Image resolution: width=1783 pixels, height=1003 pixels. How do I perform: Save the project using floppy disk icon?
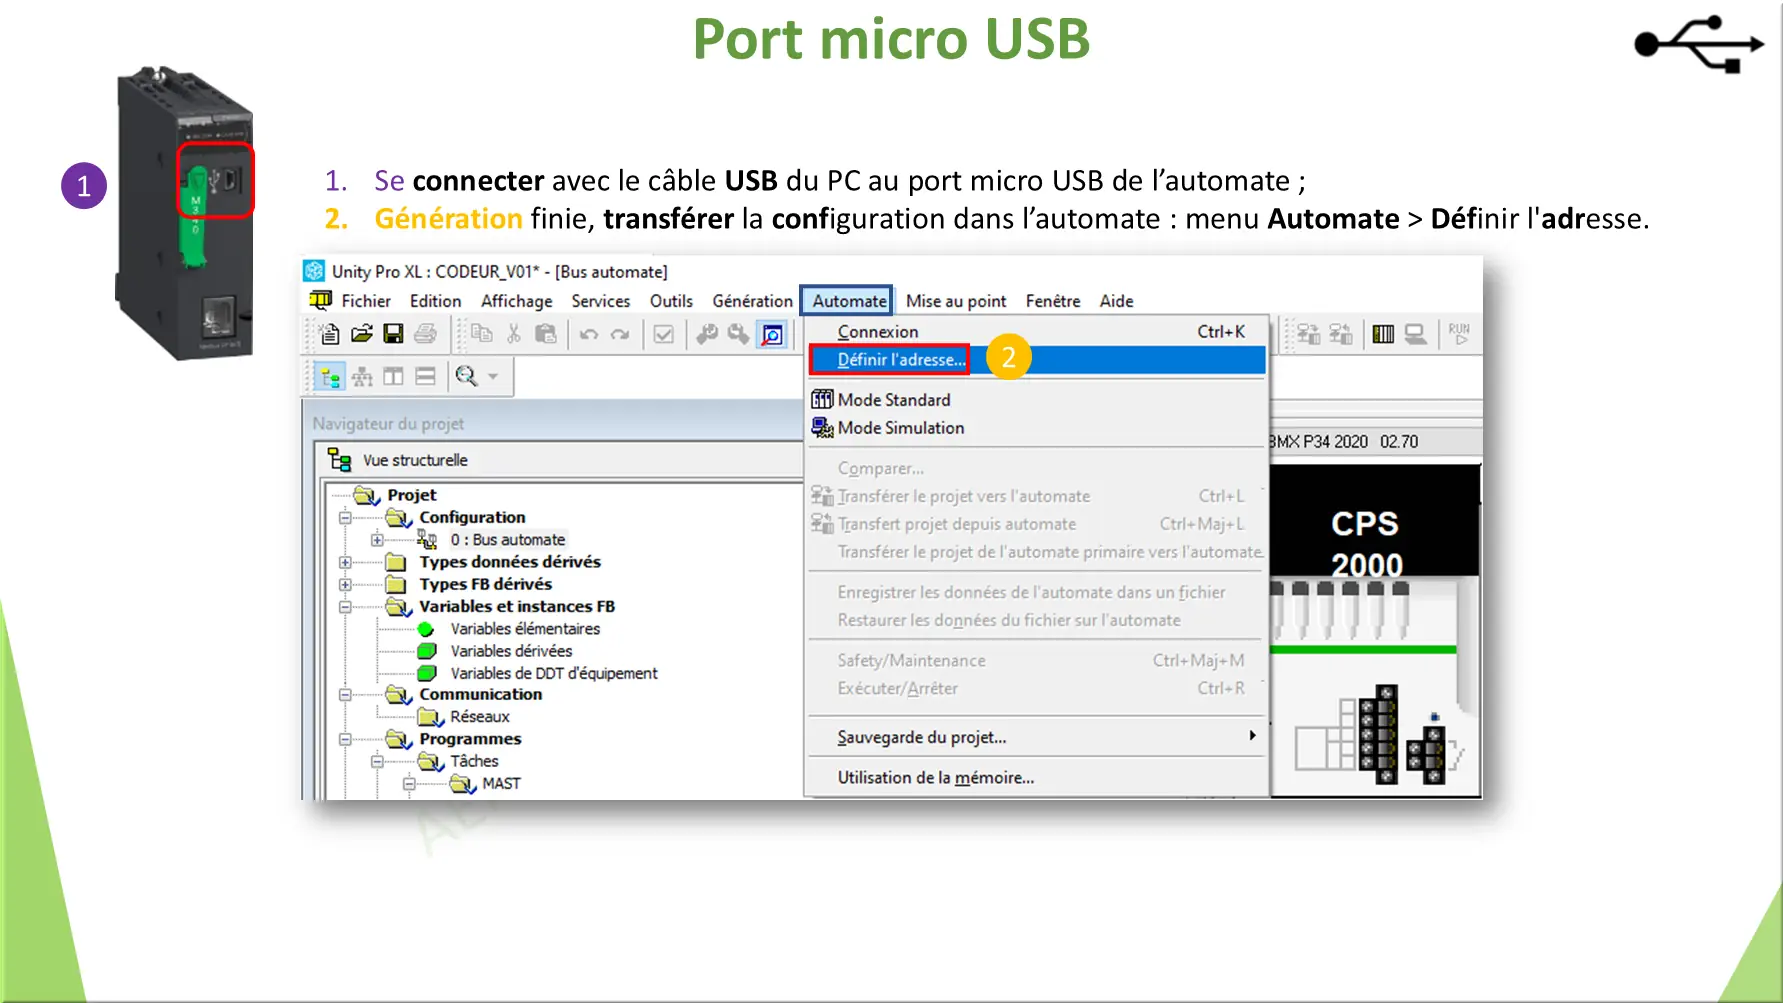click(393, 334)
